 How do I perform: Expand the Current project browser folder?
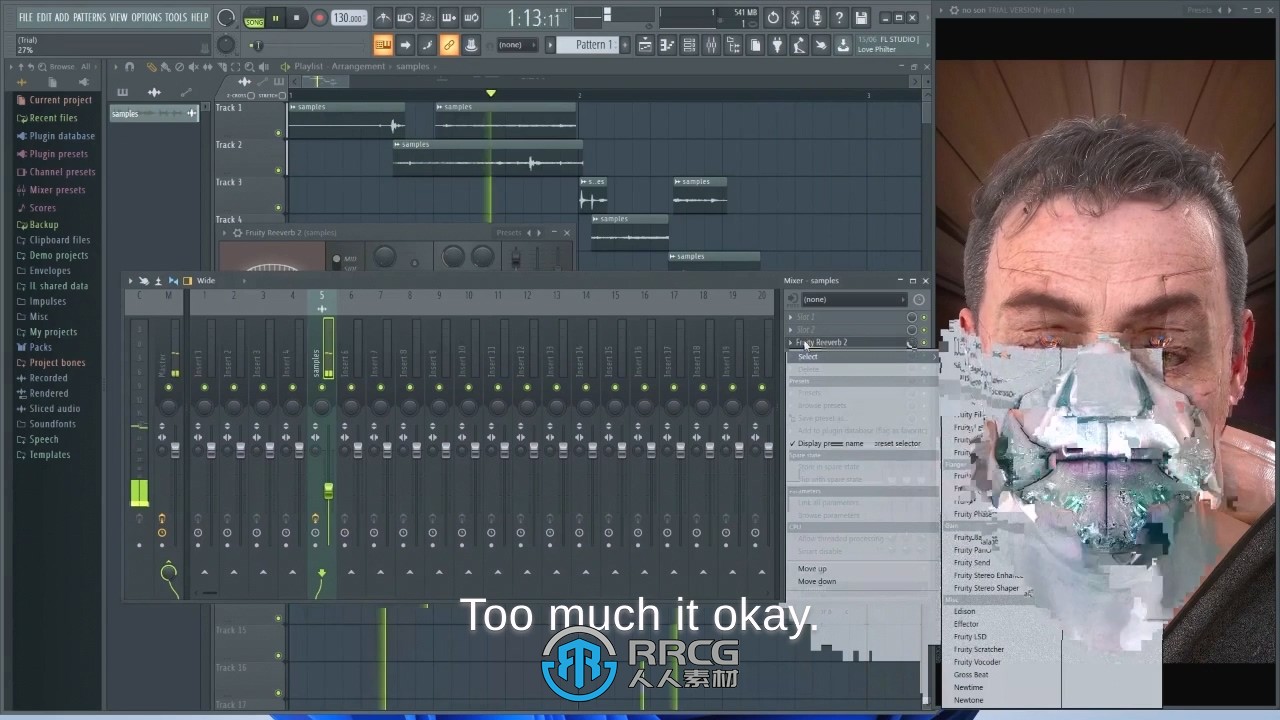pyautogui.click(x=60, y=100)
